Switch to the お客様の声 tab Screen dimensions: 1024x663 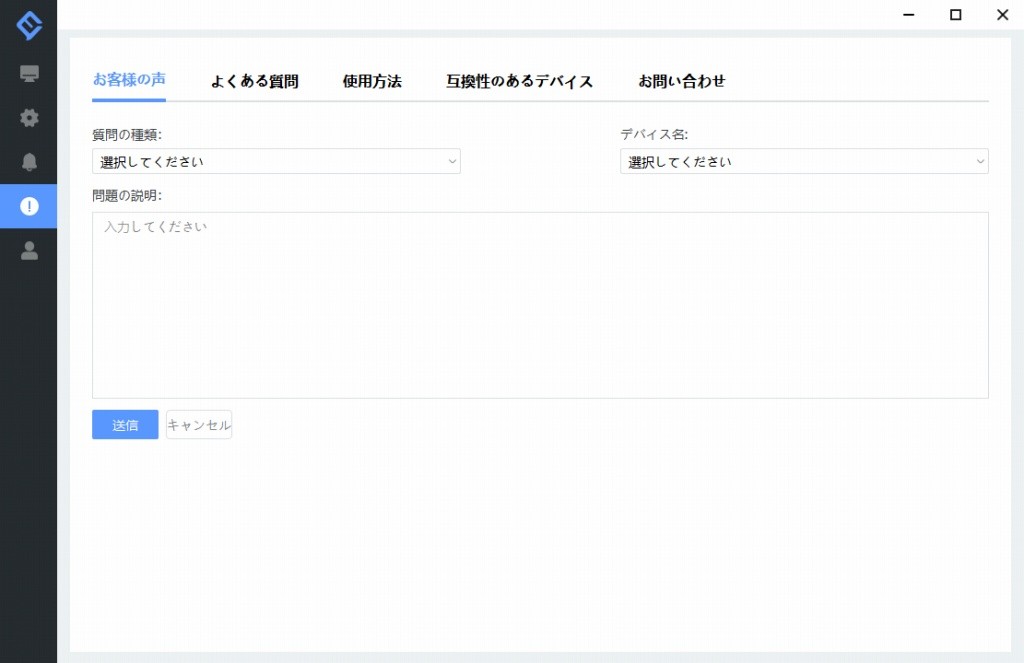click(129, 80)
